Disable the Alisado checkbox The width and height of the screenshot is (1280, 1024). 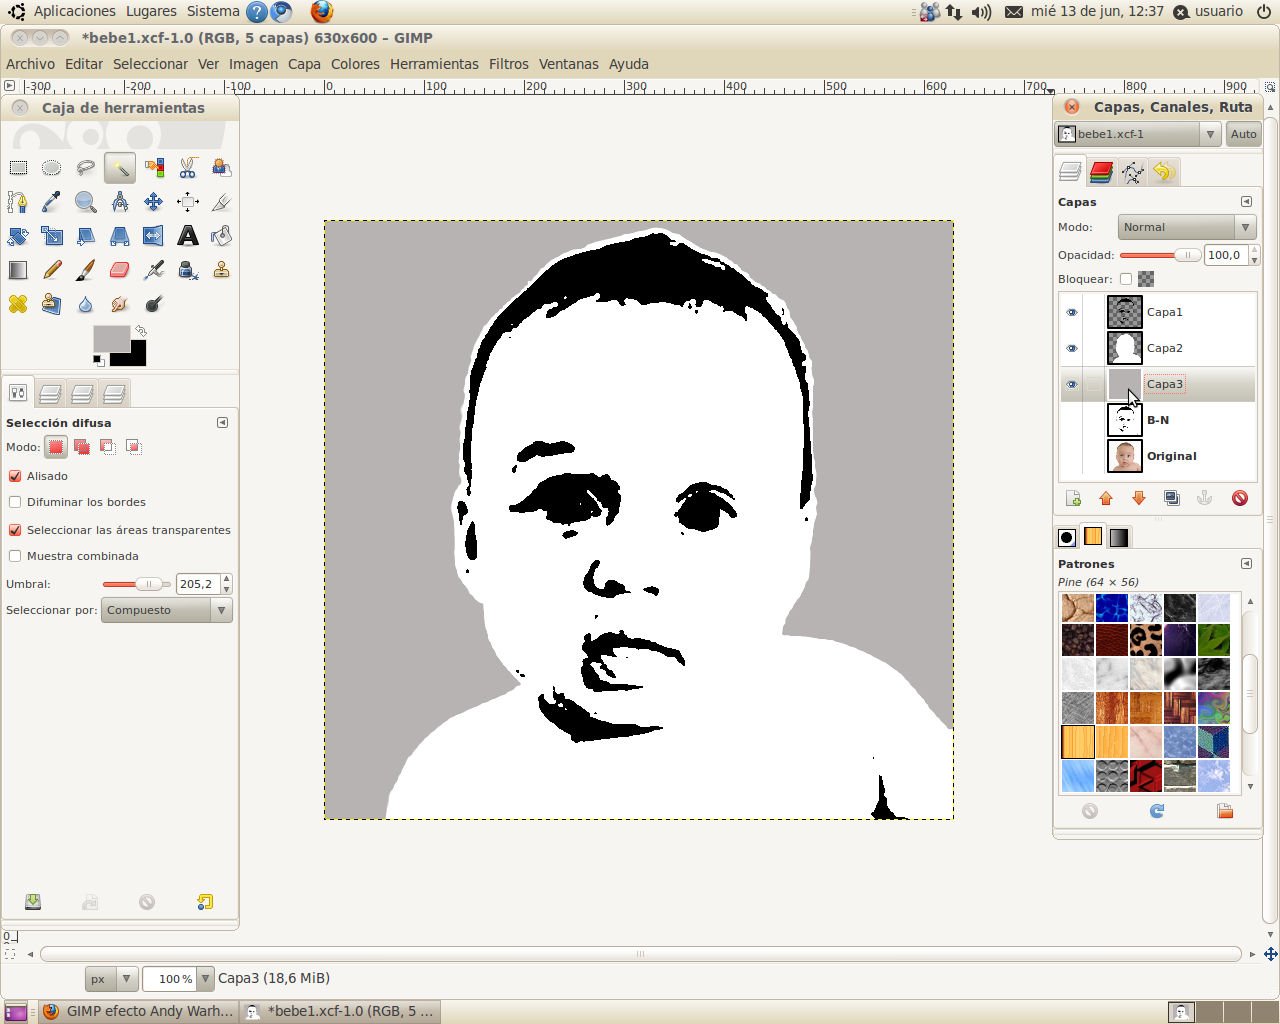pos(14,476)
